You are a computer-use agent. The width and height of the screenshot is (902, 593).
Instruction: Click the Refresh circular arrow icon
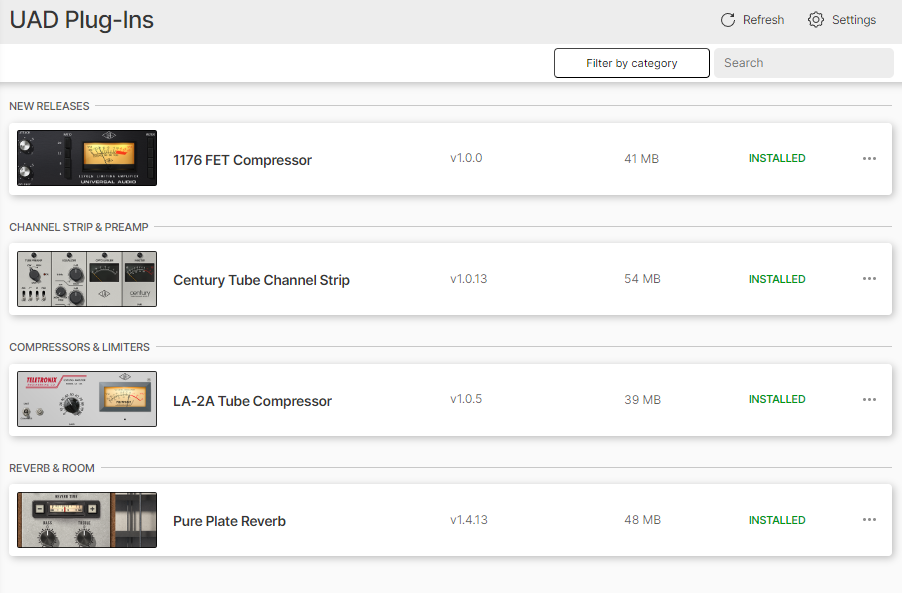(x=727, y=20)
